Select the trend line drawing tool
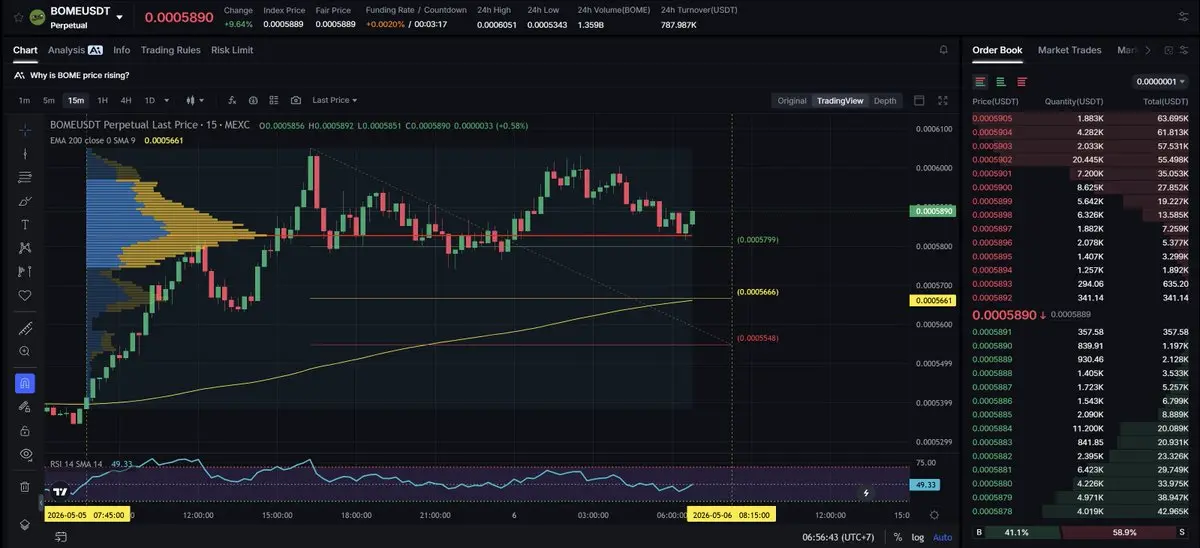Image resolution: width=1200 pixels, height=548 pixels. [25, 154]
